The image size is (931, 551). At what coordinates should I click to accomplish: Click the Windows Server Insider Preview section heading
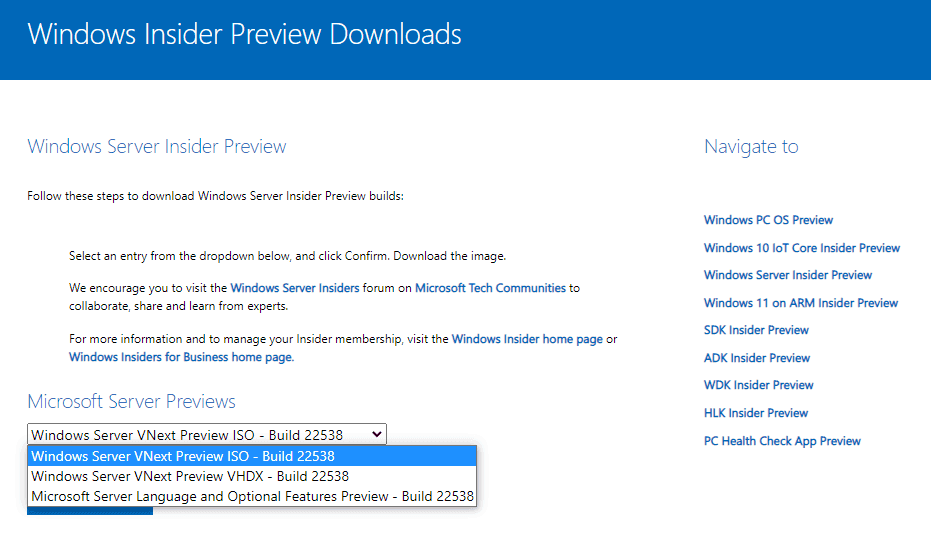pos(157,147)
